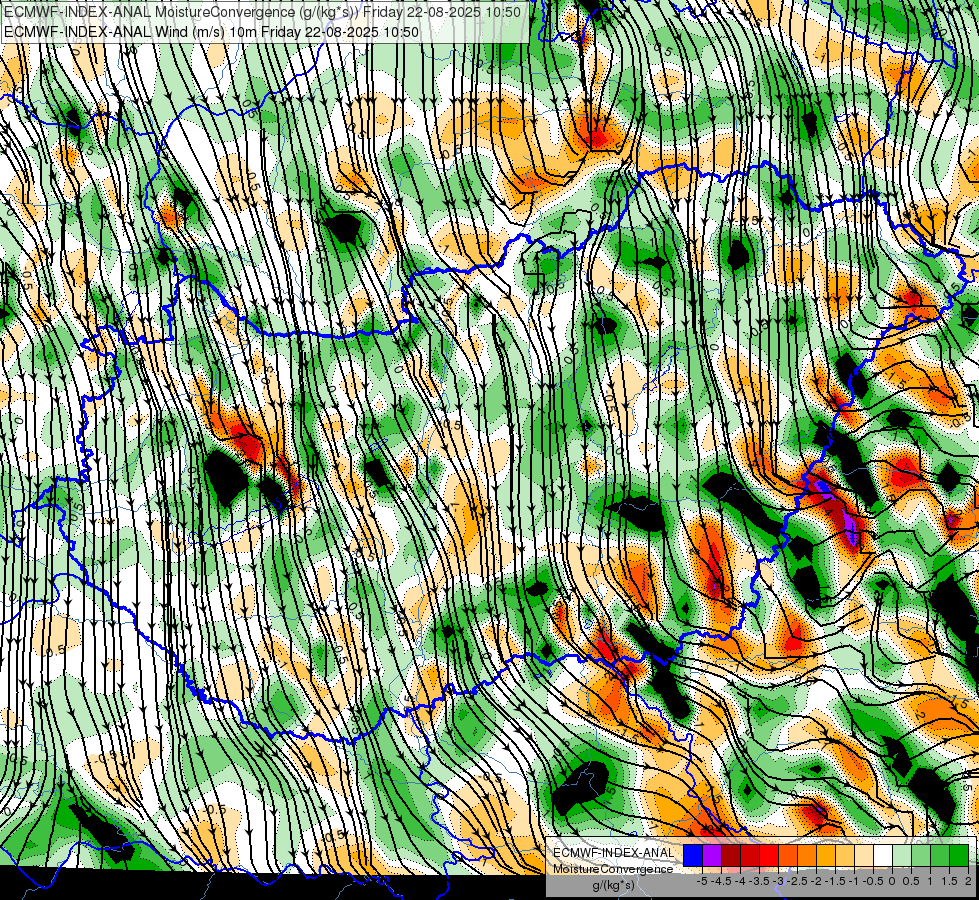Click the pale peach swatch left of -0.5

point(864,856)
